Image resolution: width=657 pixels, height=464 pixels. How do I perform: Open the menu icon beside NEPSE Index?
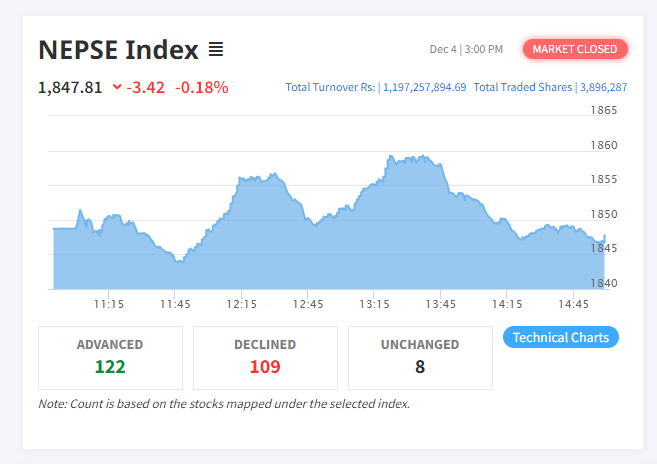pos(216,49)
